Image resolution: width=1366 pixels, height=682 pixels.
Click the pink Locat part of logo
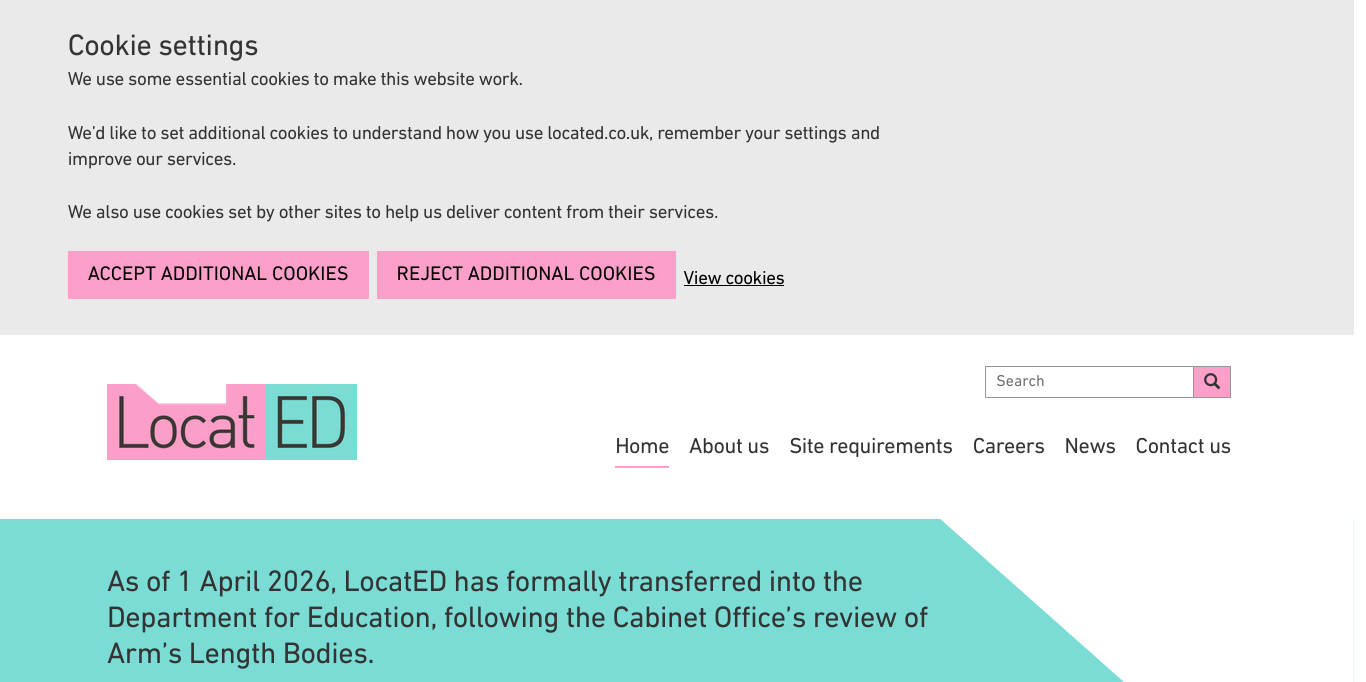click(186, 424)
